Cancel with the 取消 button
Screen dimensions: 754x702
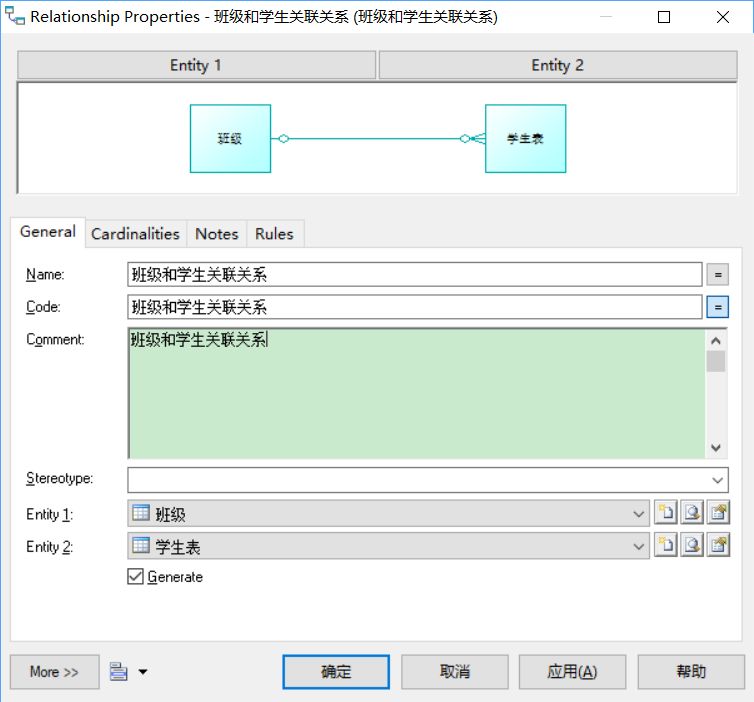tap(454, 672)
